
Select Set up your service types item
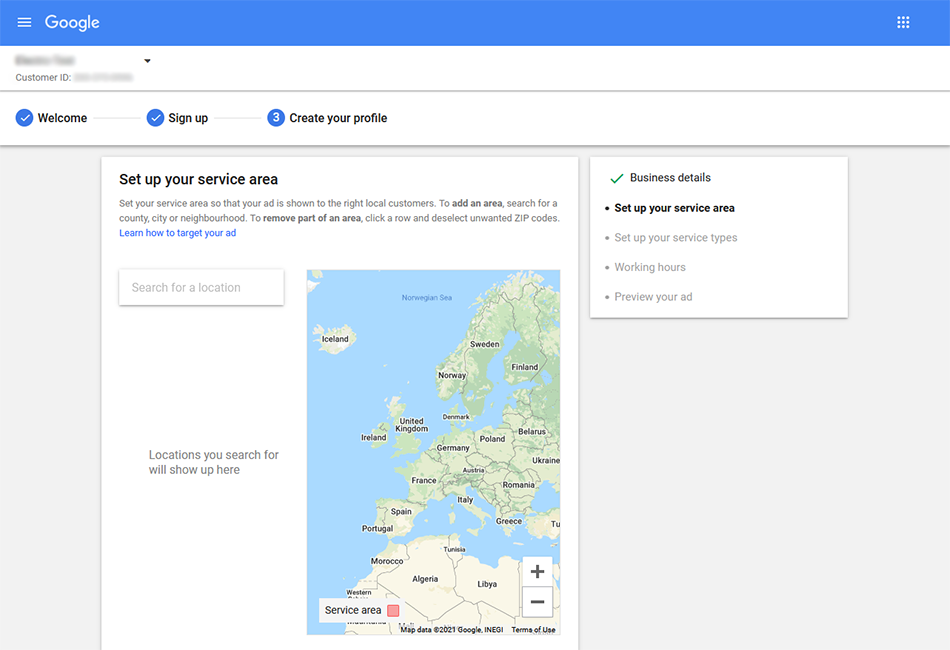[x=676, y=237]
